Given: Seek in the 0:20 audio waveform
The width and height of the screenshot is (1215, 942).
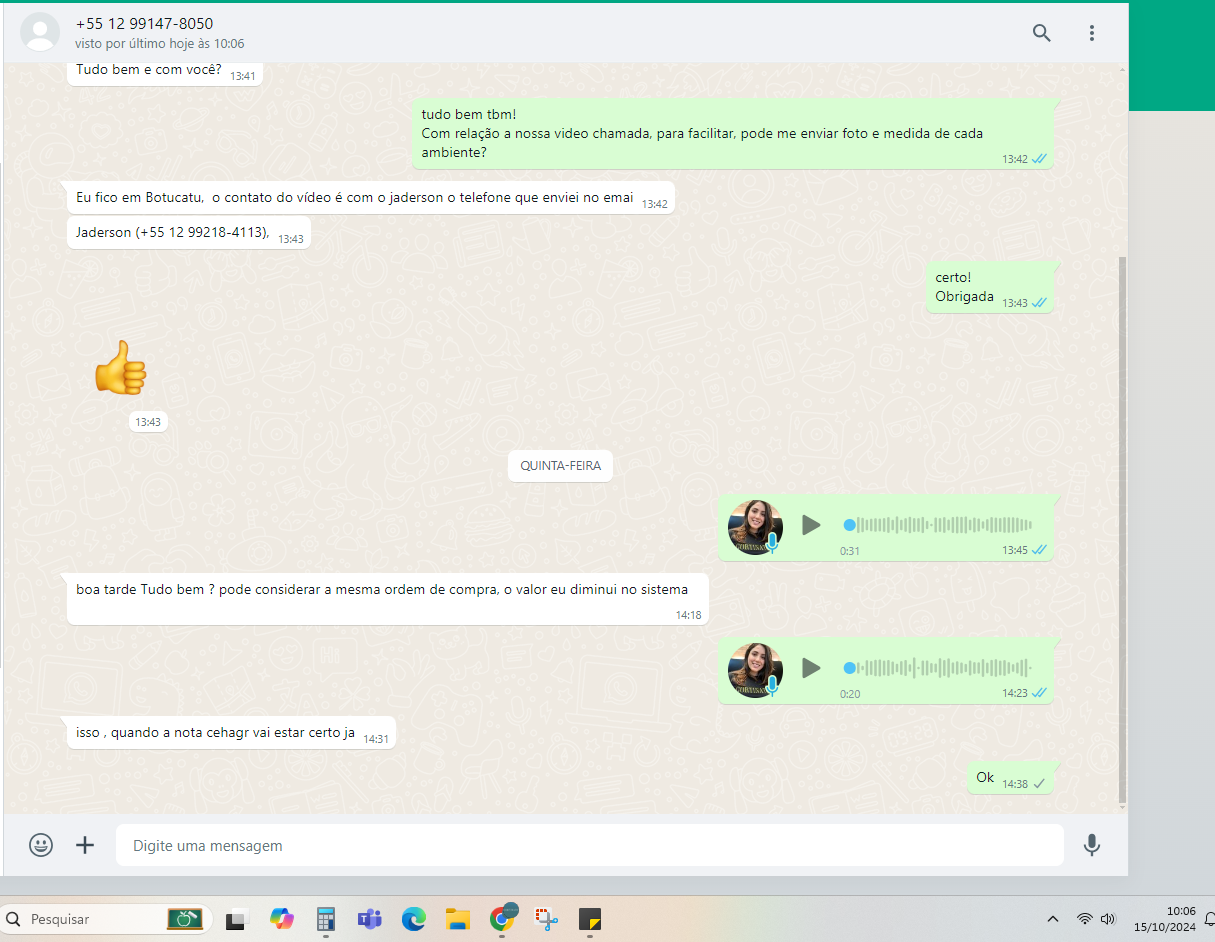Looking at the screenshot, I should 938,668.
